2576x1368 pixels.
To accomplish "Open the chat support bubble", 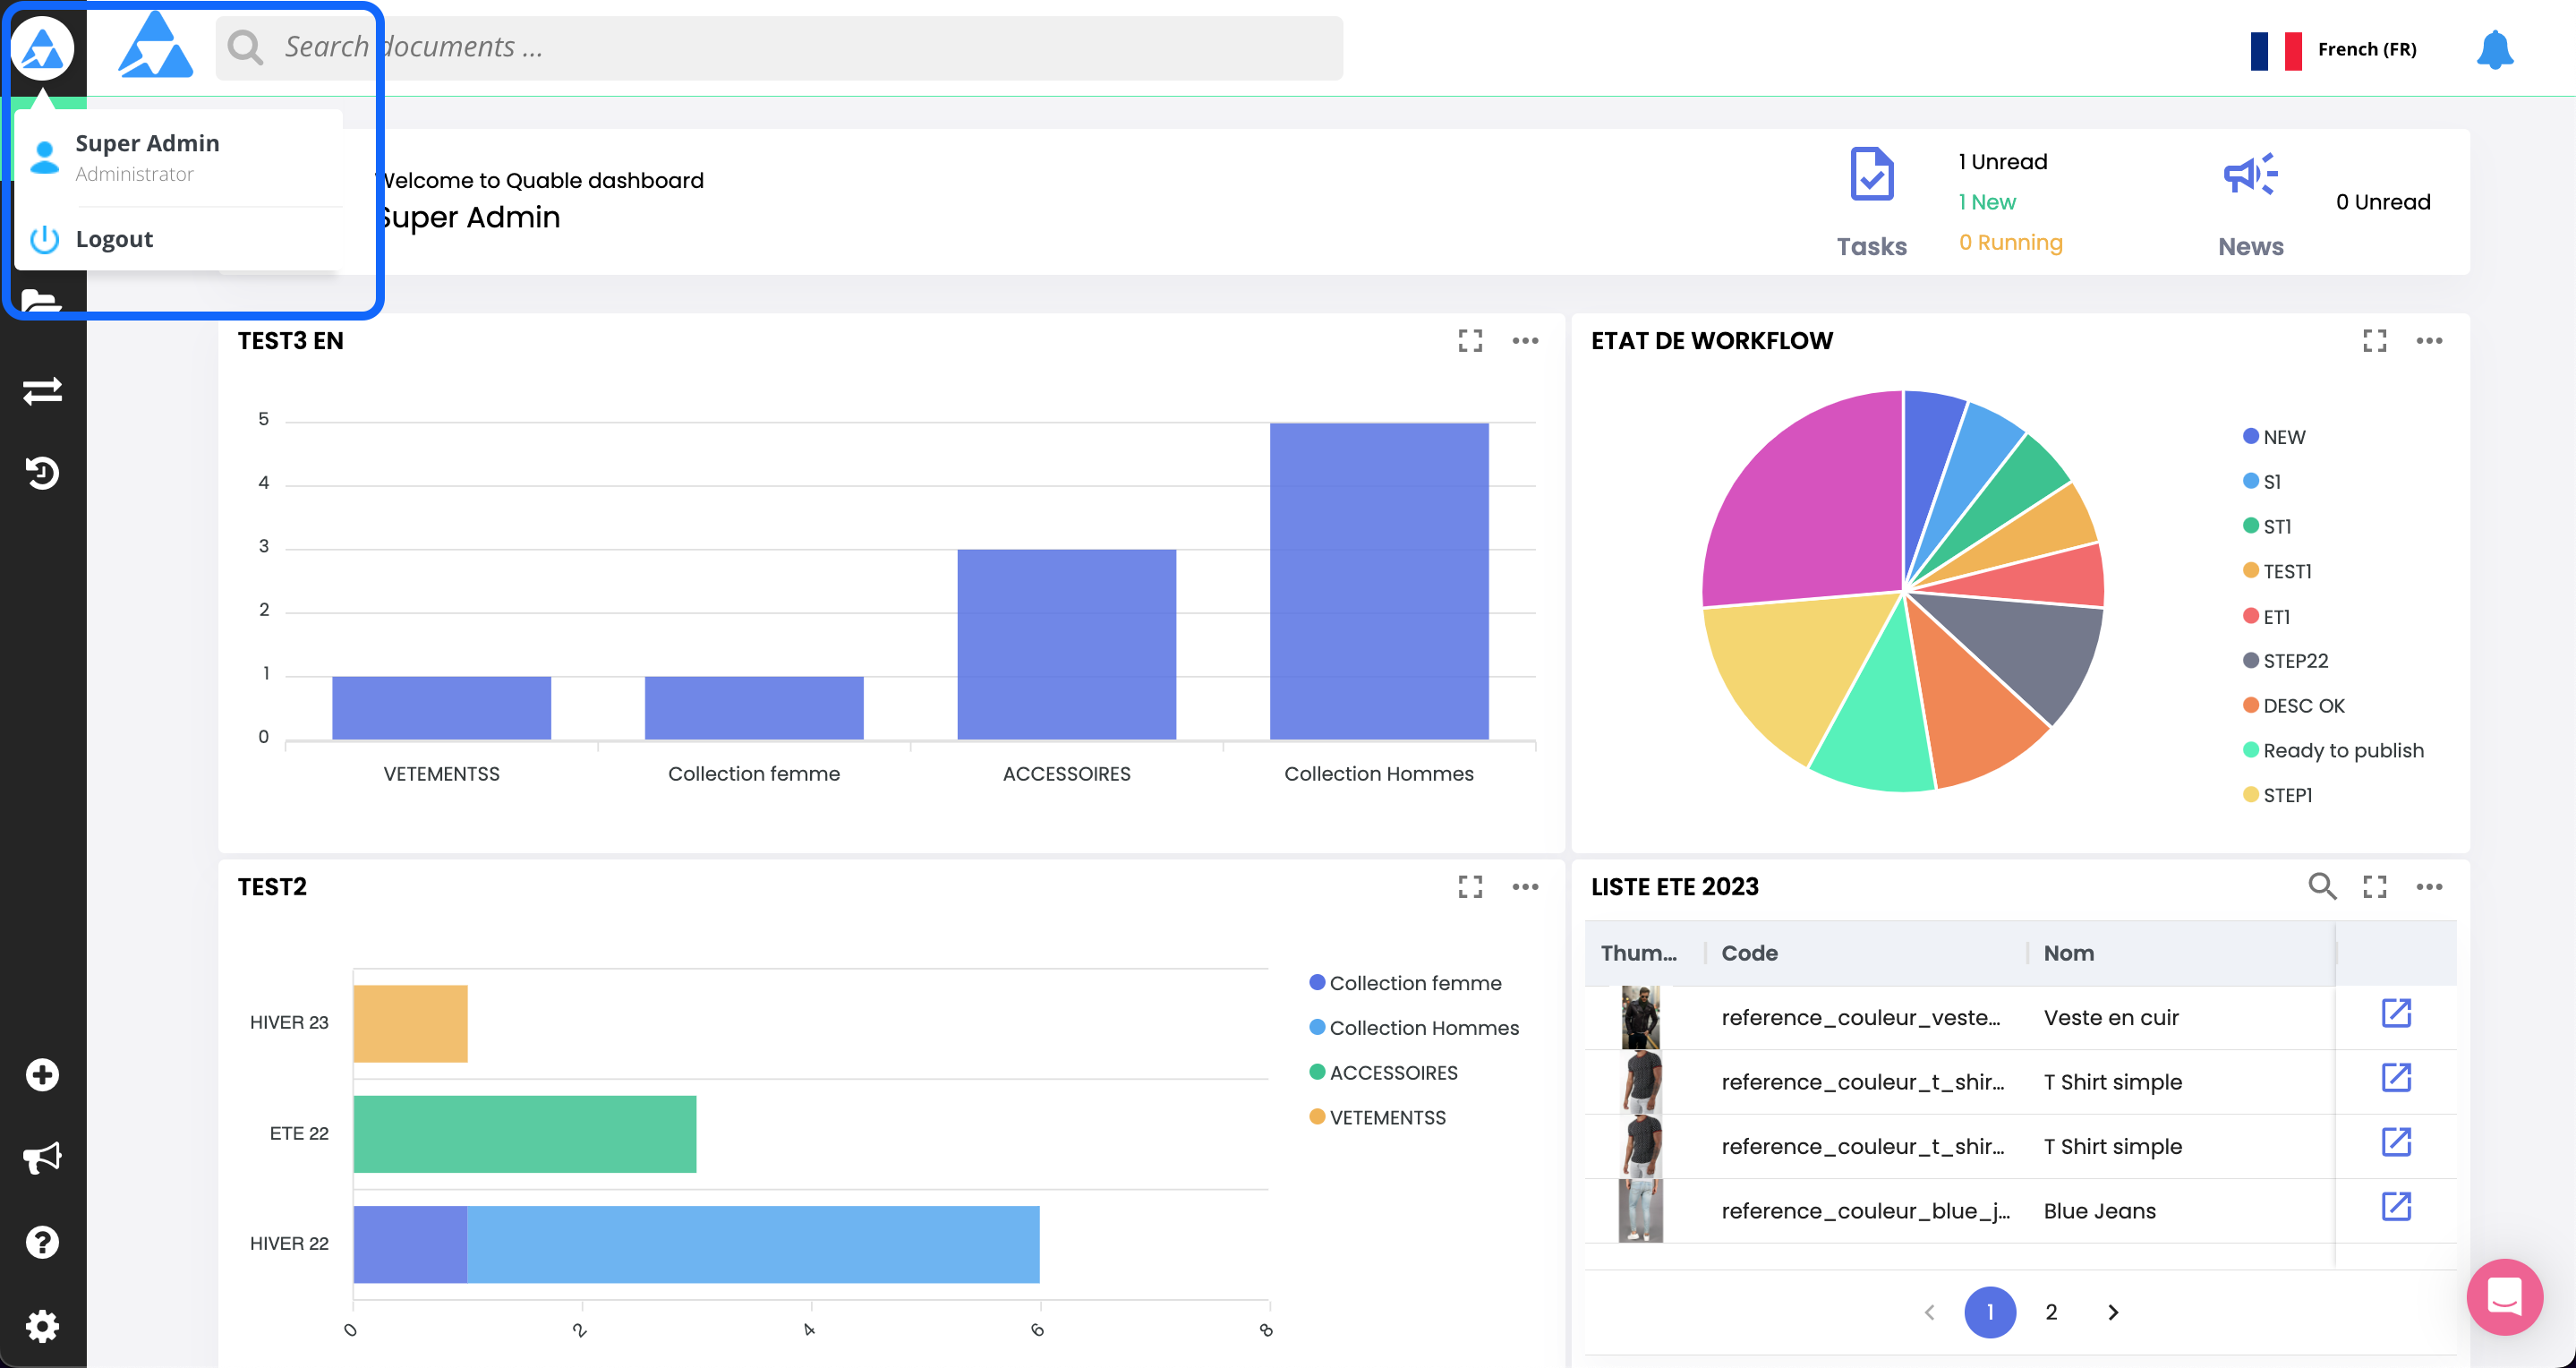I will click(x=2504, y=1297).
